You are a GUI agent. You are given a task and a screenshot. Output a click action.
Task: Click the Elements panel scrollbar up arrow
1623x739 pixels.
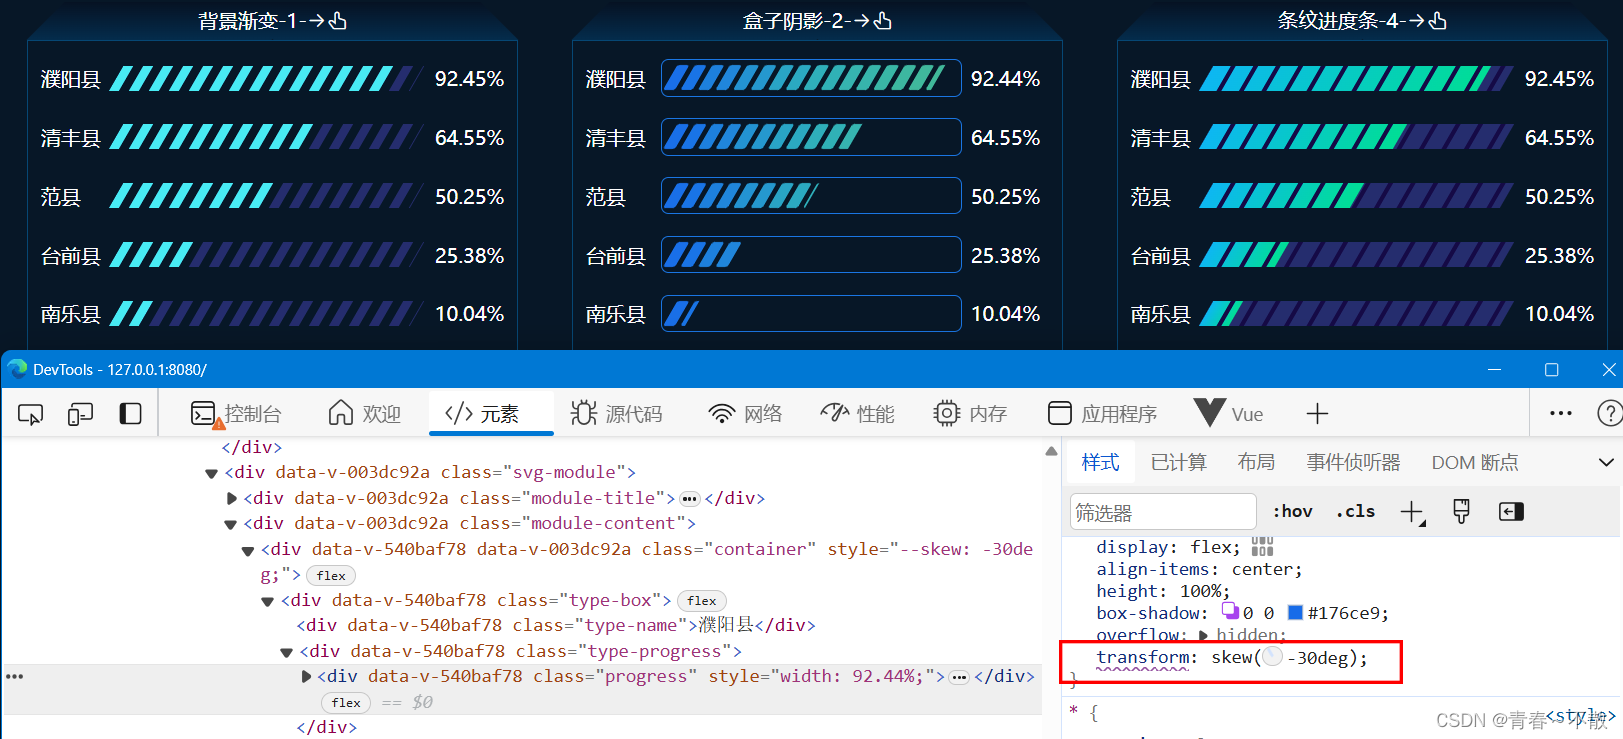coord(1051,451)
